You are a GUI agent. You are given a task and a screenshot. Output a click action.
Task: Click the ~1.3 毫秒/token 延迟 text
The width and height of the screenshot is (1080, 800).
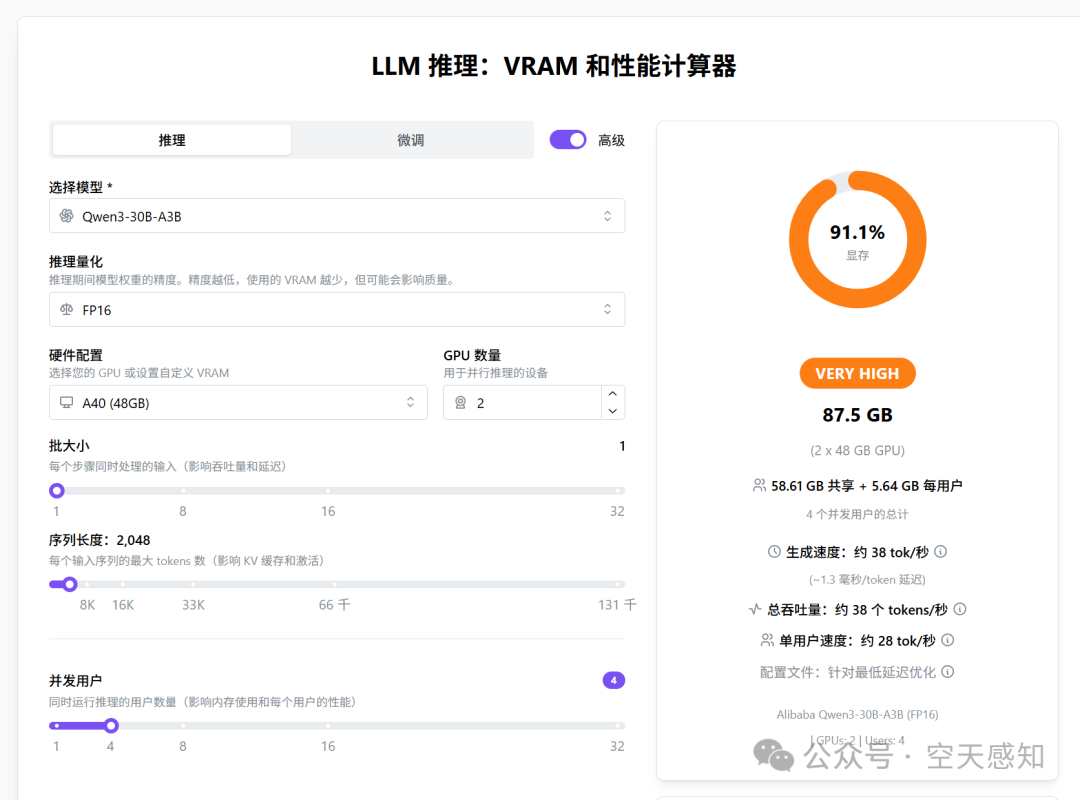[867, 580]
